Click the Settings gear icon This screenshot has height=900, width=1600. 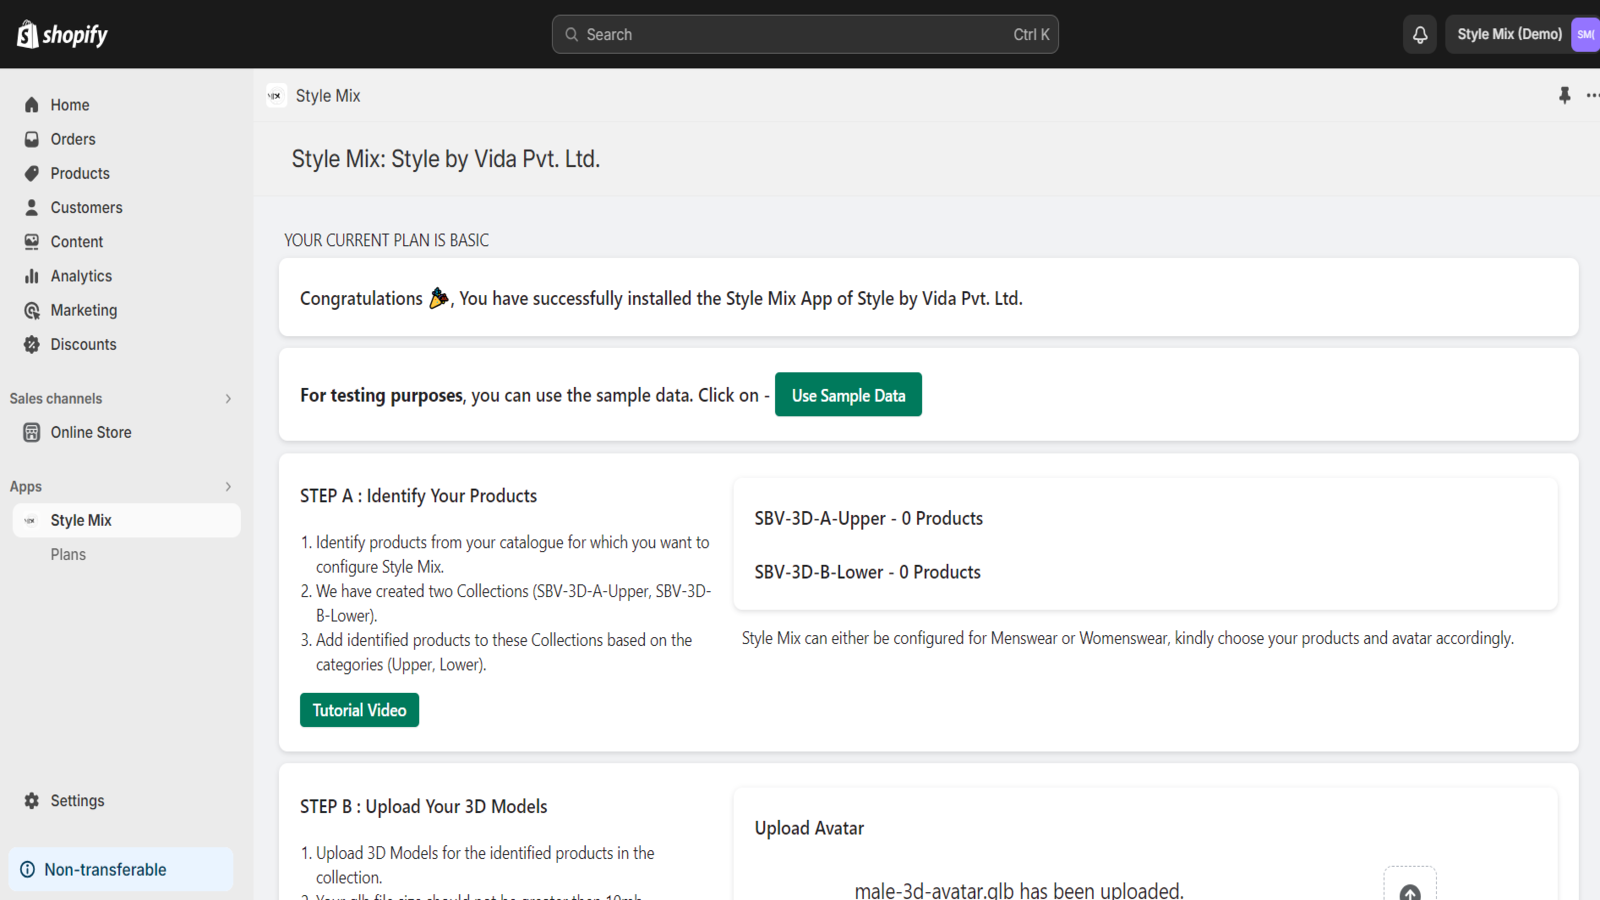[32, 801]
